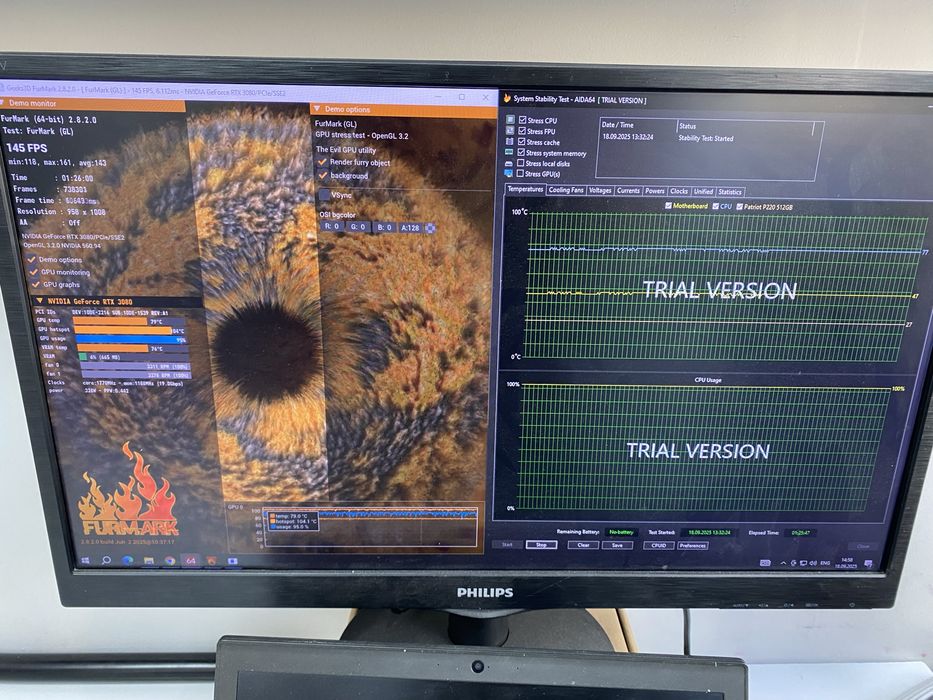Viewport: 933px width, 700px height.
Task: Untick the Stress CPU checkbox
Action: click(522, 120)
